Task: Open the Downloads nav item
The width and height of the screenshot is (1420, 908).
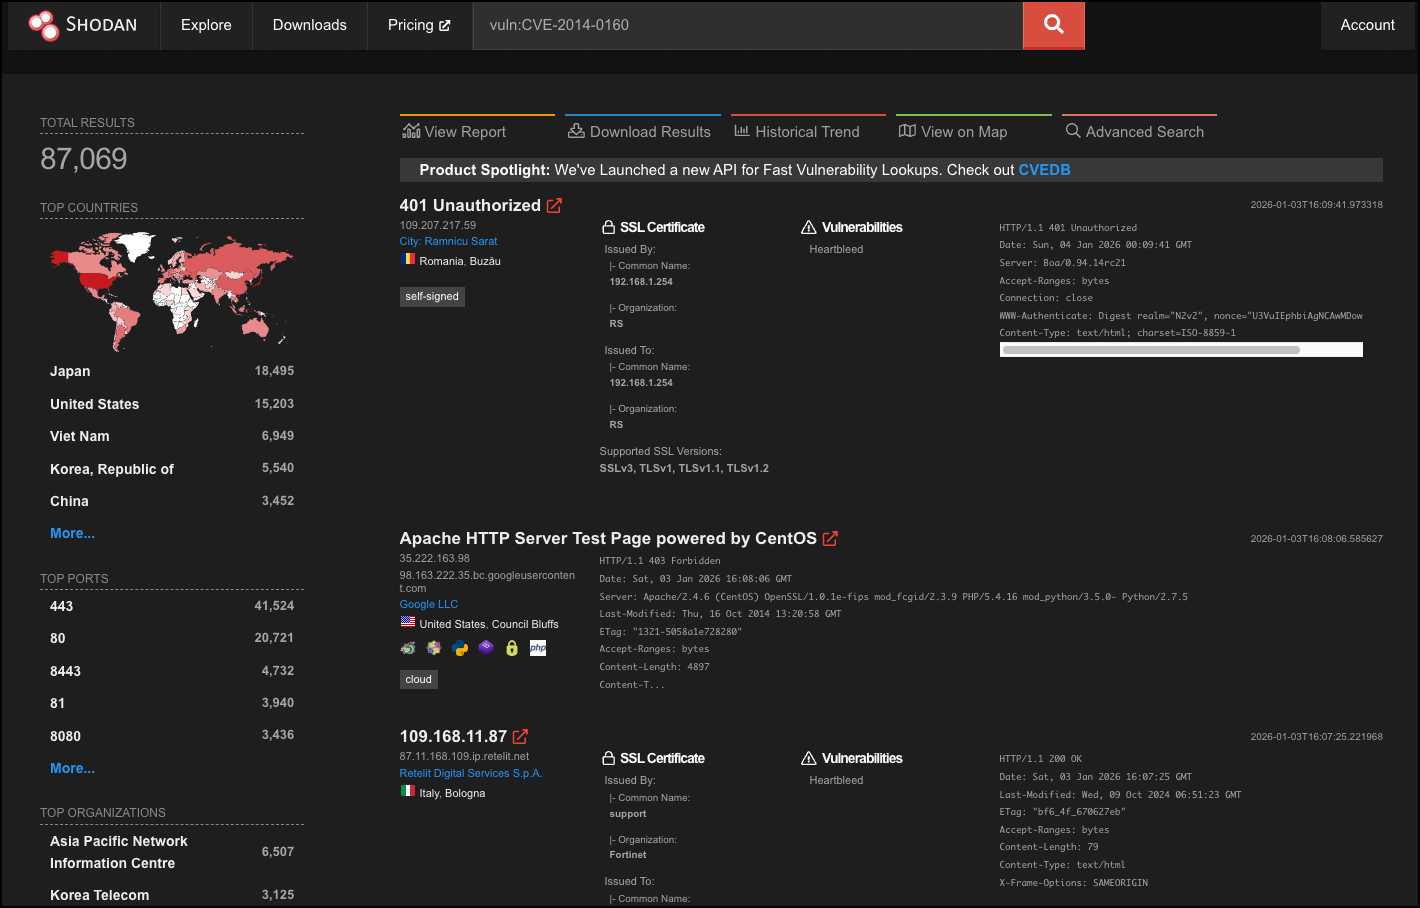Action: click(x=309, y=25)
